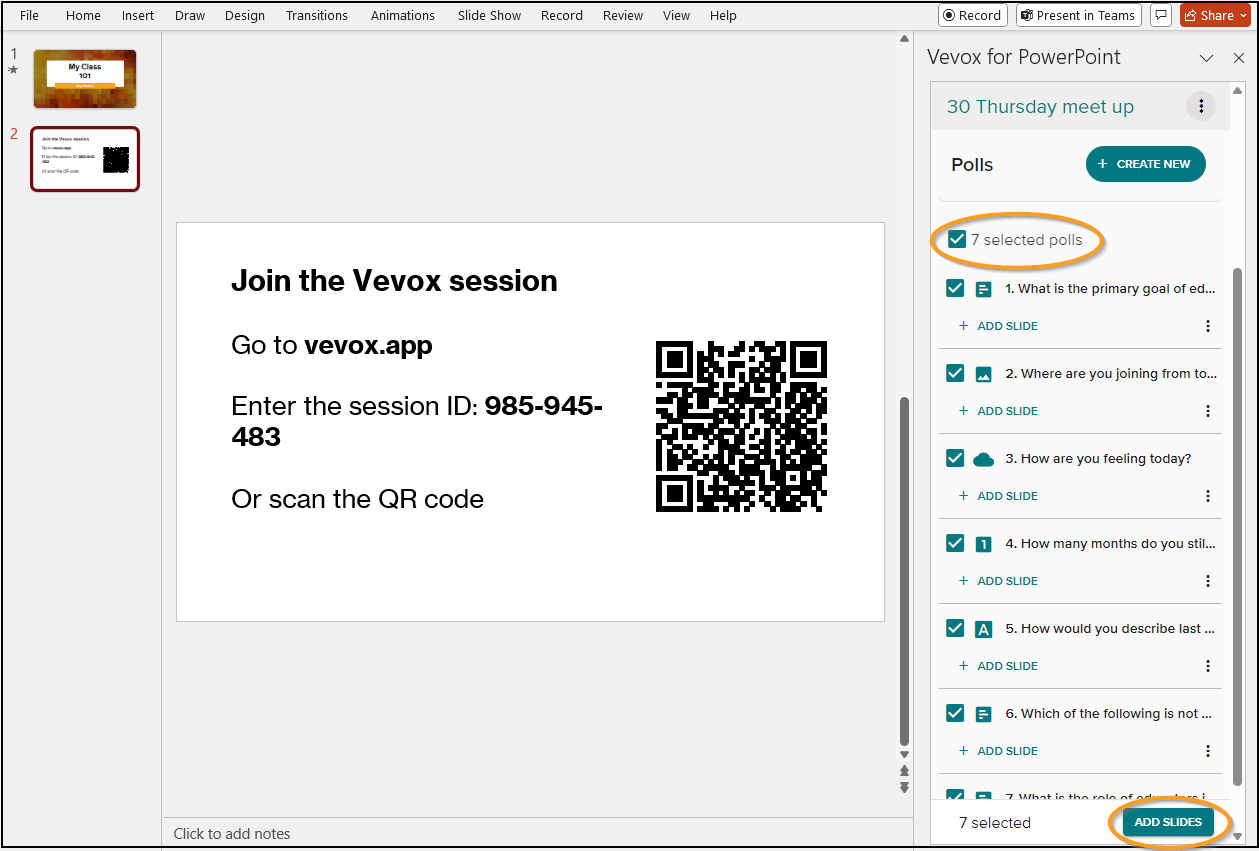Click the Comments icon near the Share button
1259x851 pixels.
pyautogui.click(x=1160, y=15)
